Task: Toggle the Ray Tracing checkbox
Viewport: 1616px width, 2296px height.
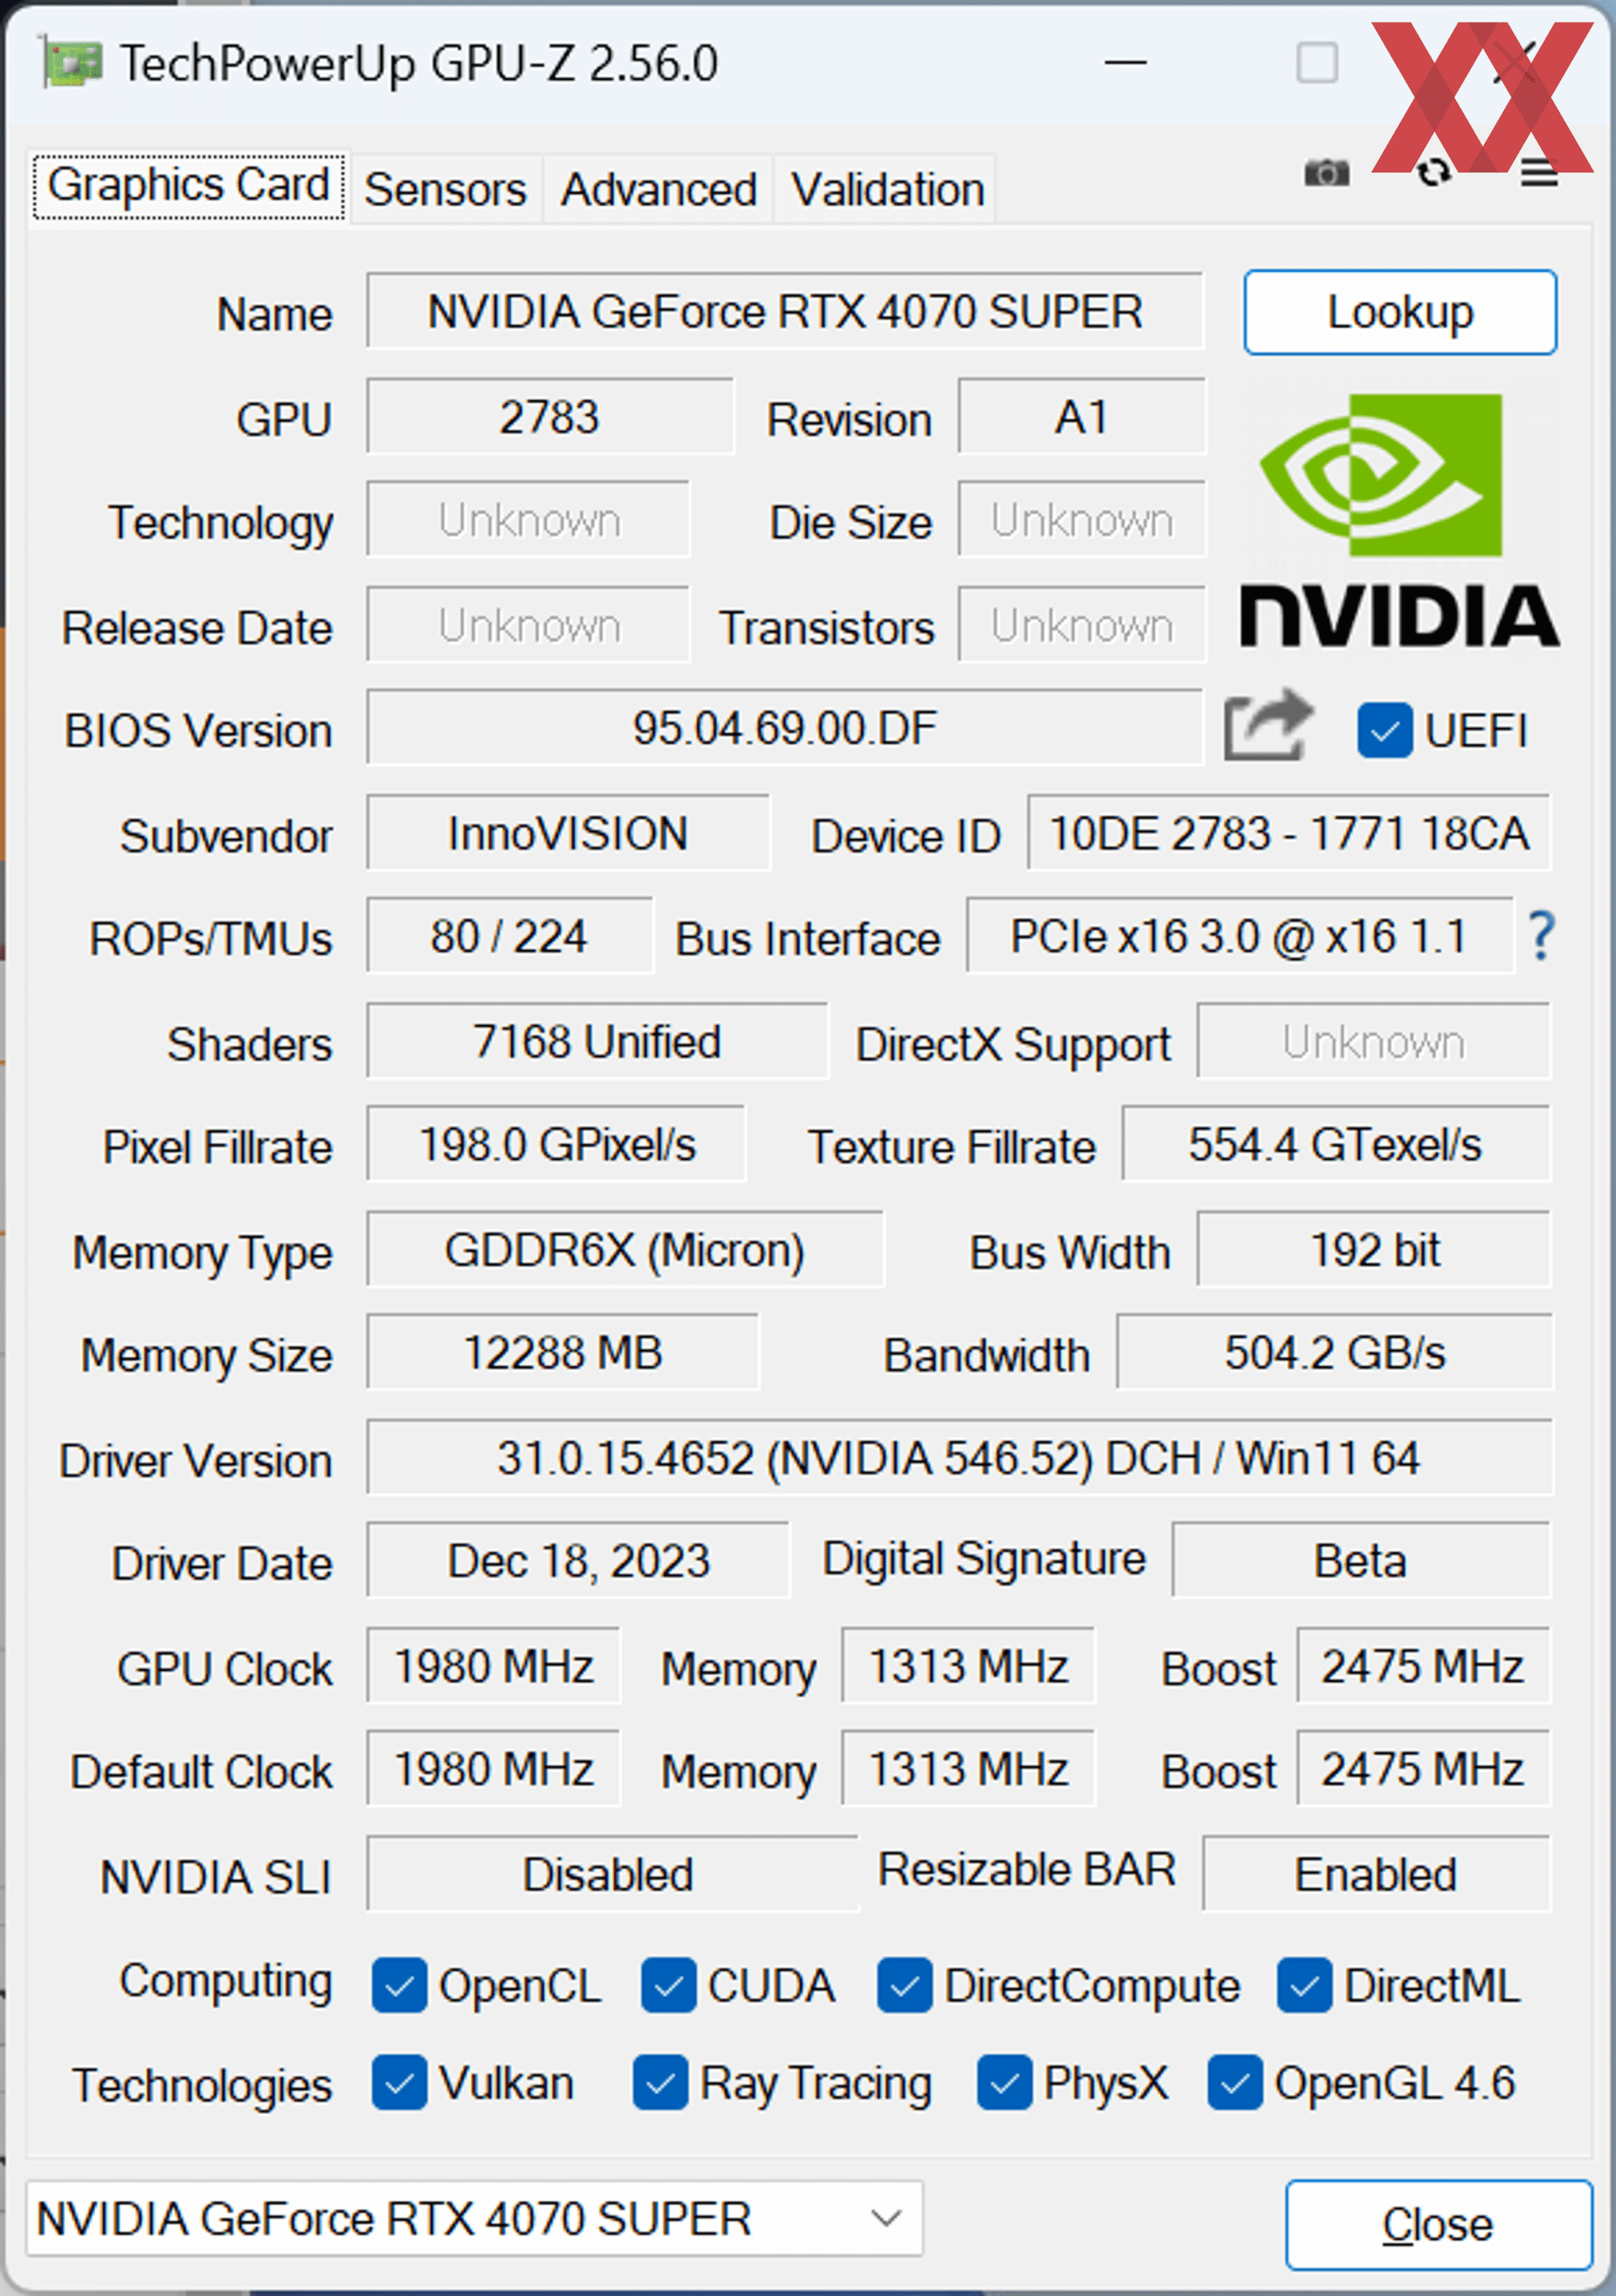Action: point(660,2083)
